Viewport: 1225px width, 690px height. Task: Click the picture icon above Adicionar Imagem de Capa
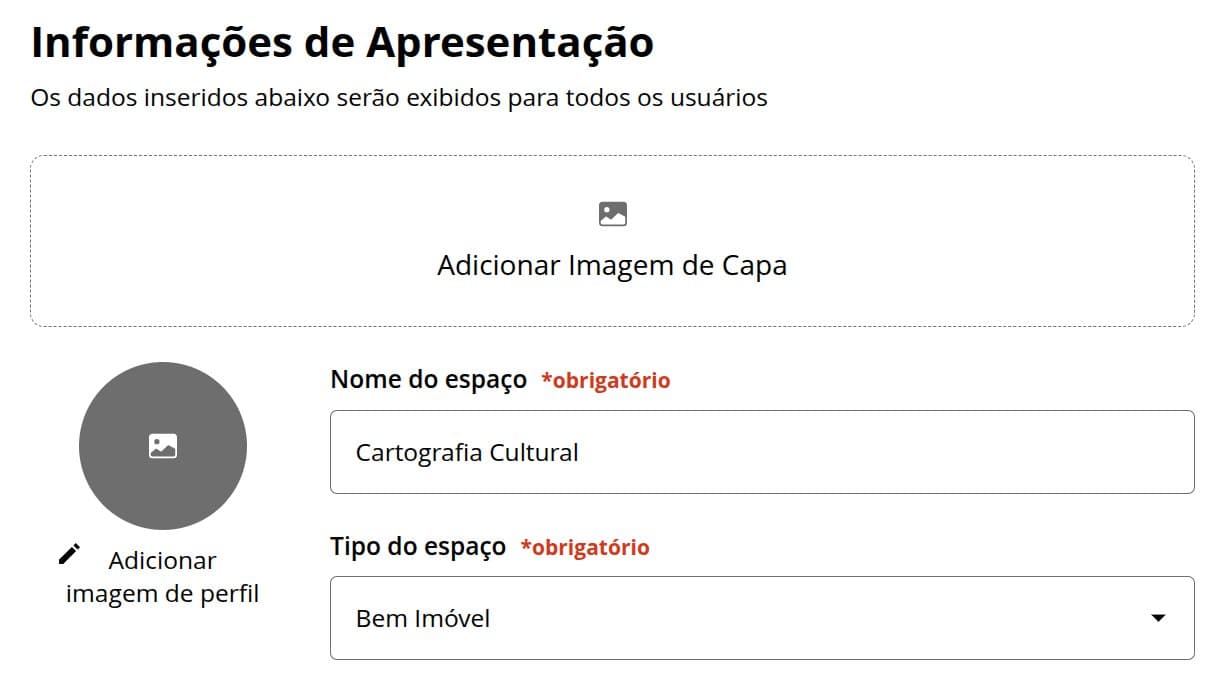pos(612,214)
